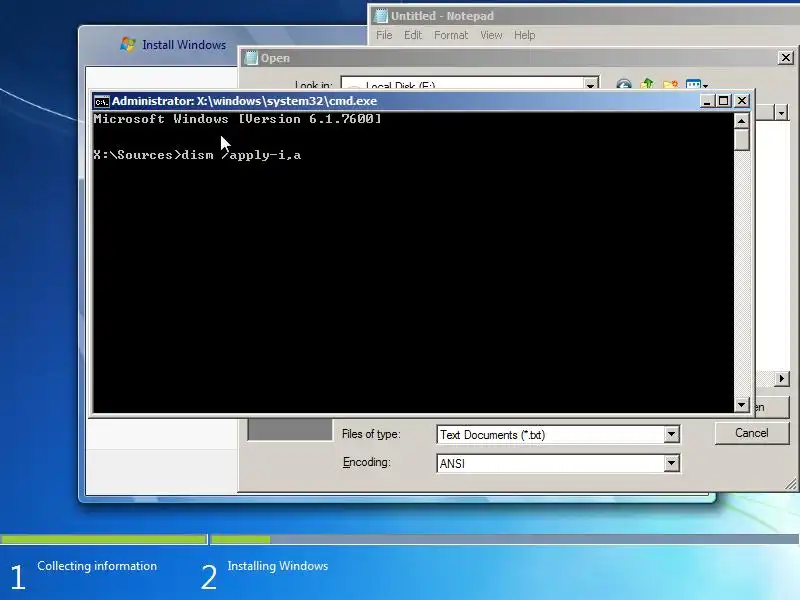
Task: Click the dism /apply-i,a command line
Action: click(x=197, y=155)
